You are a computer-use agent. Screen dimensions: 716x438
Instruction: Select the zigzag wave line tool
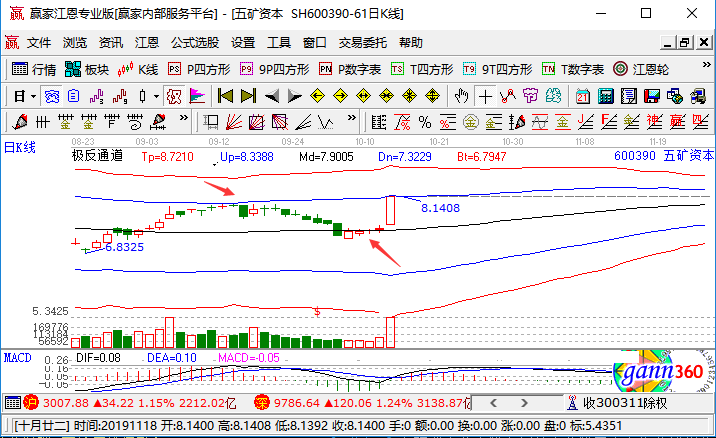(x=326, y=122)
